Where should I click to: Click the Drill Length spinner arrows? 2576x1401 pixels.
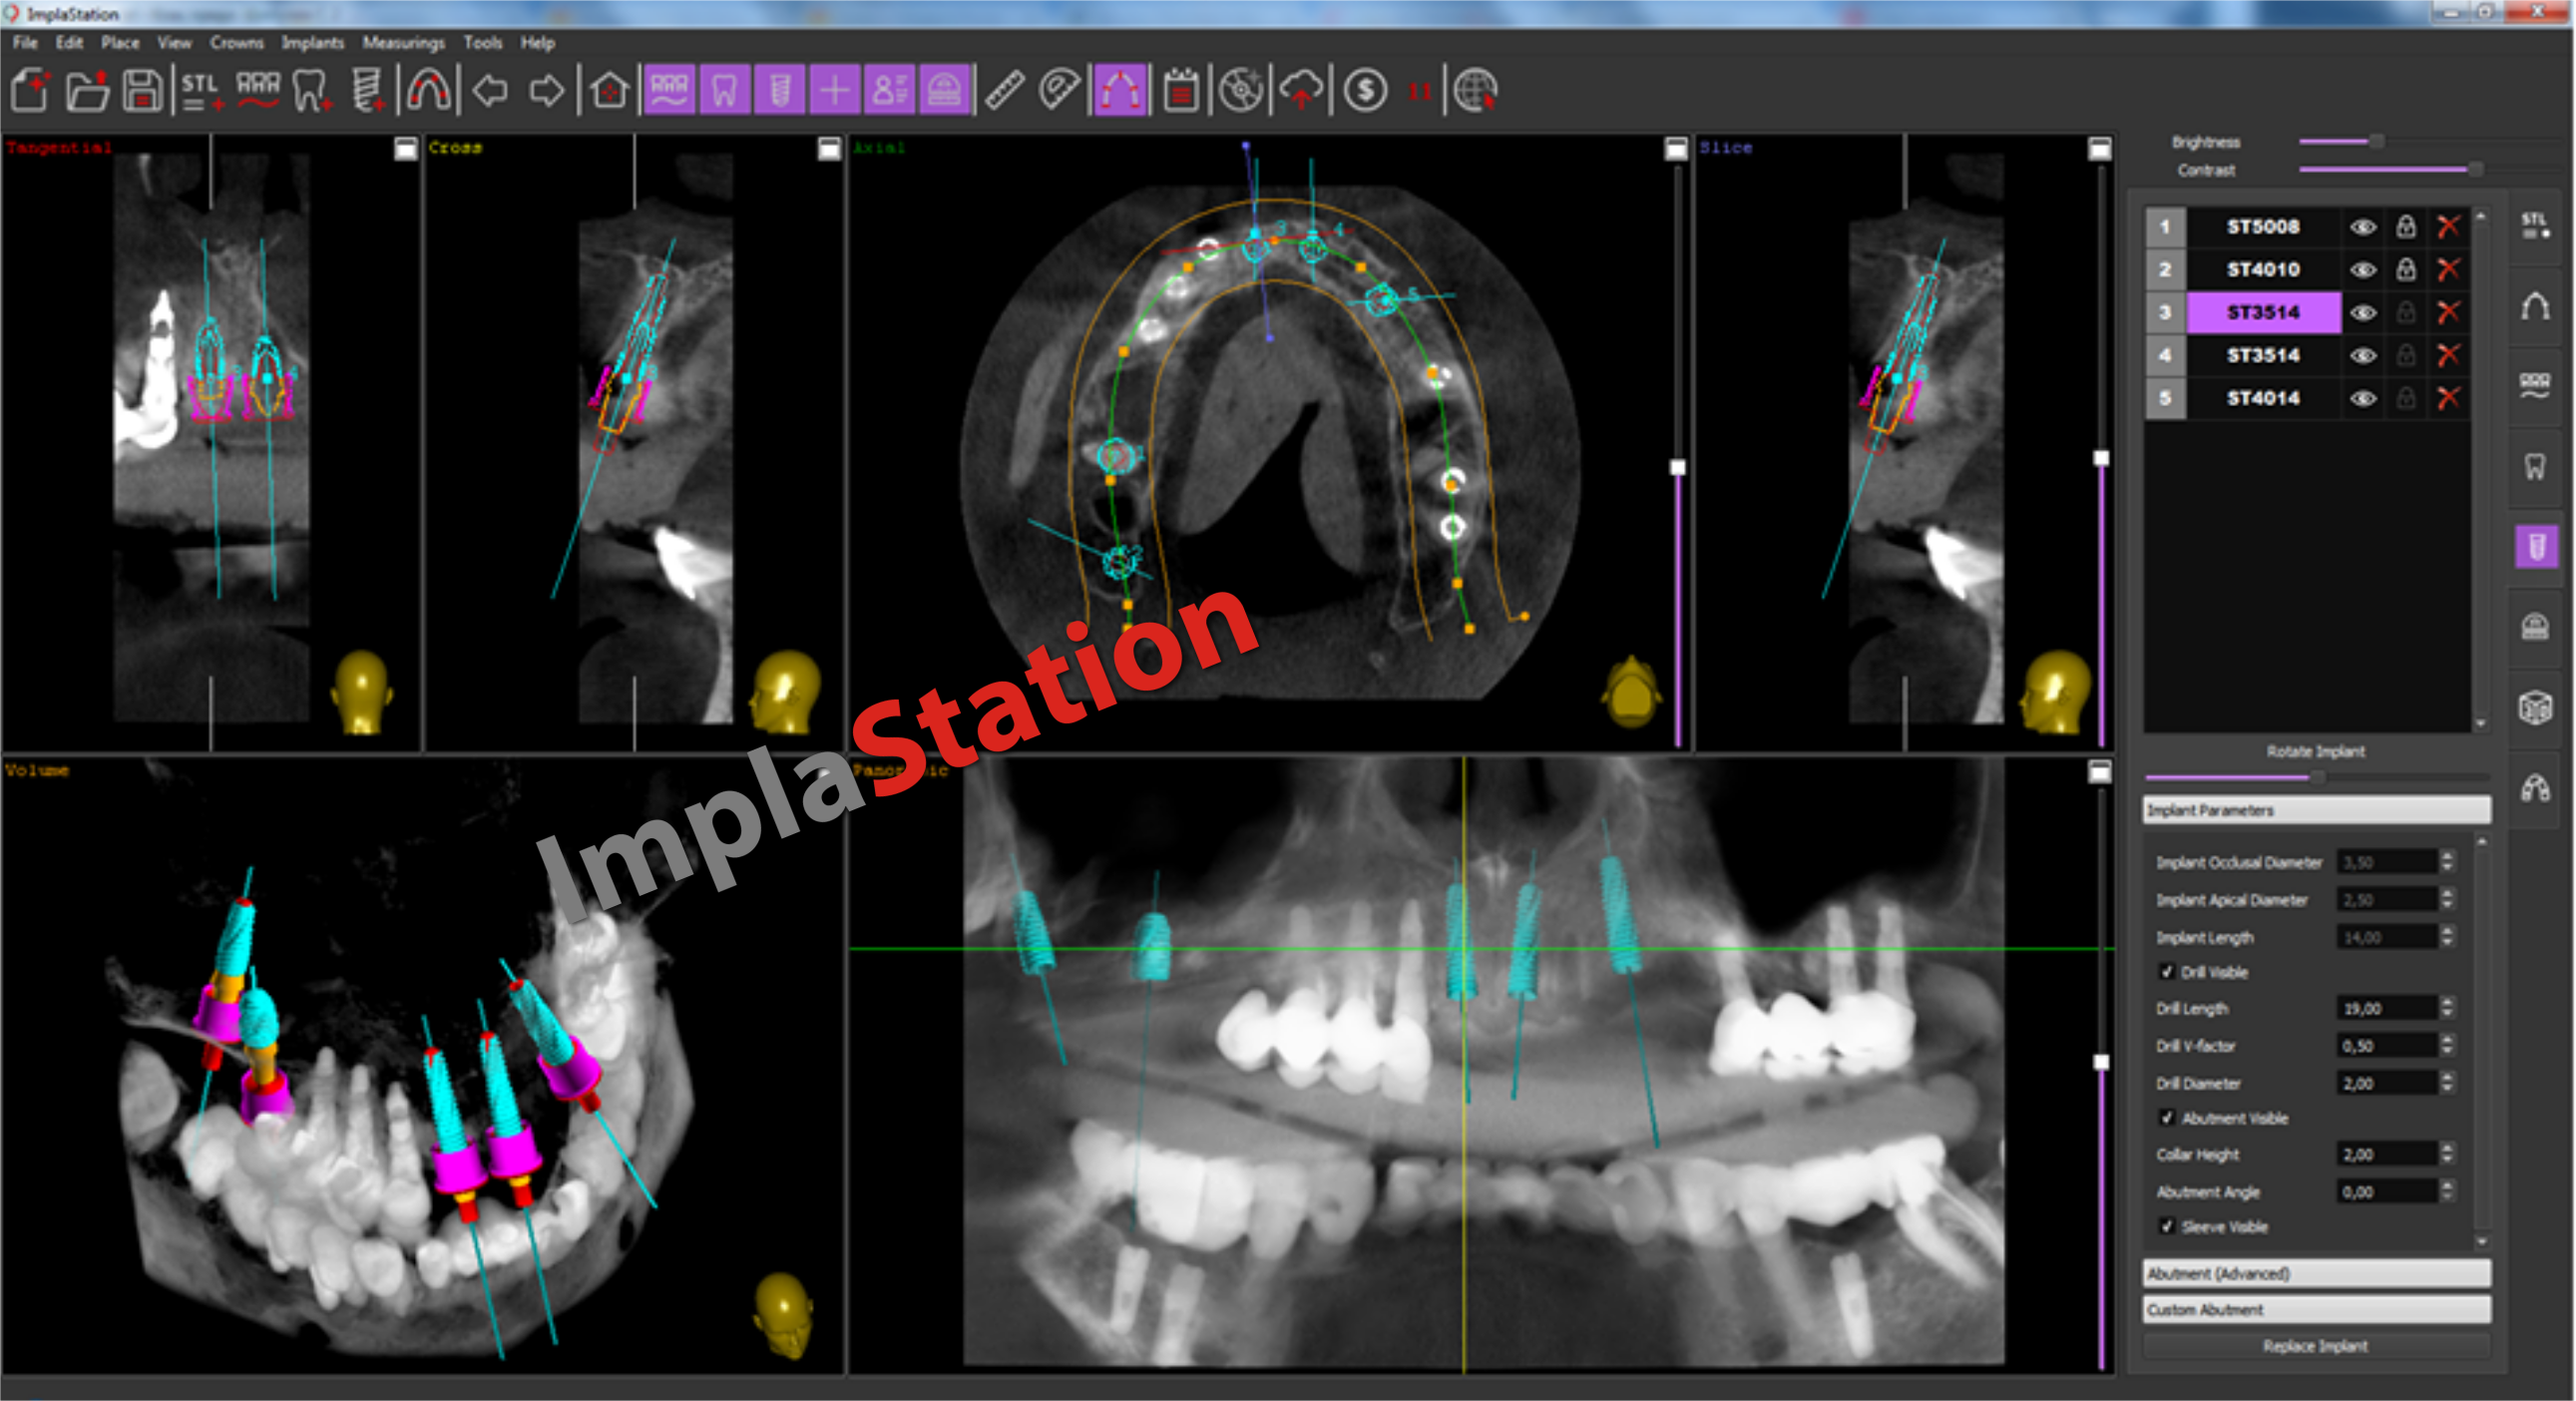[x=2447, y=1008]
